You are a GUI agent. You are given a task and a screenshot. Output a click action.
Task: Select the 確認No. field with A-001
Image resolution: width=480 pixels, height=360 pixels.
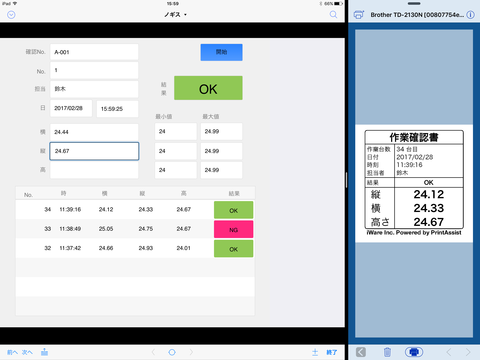coord(94,52)
